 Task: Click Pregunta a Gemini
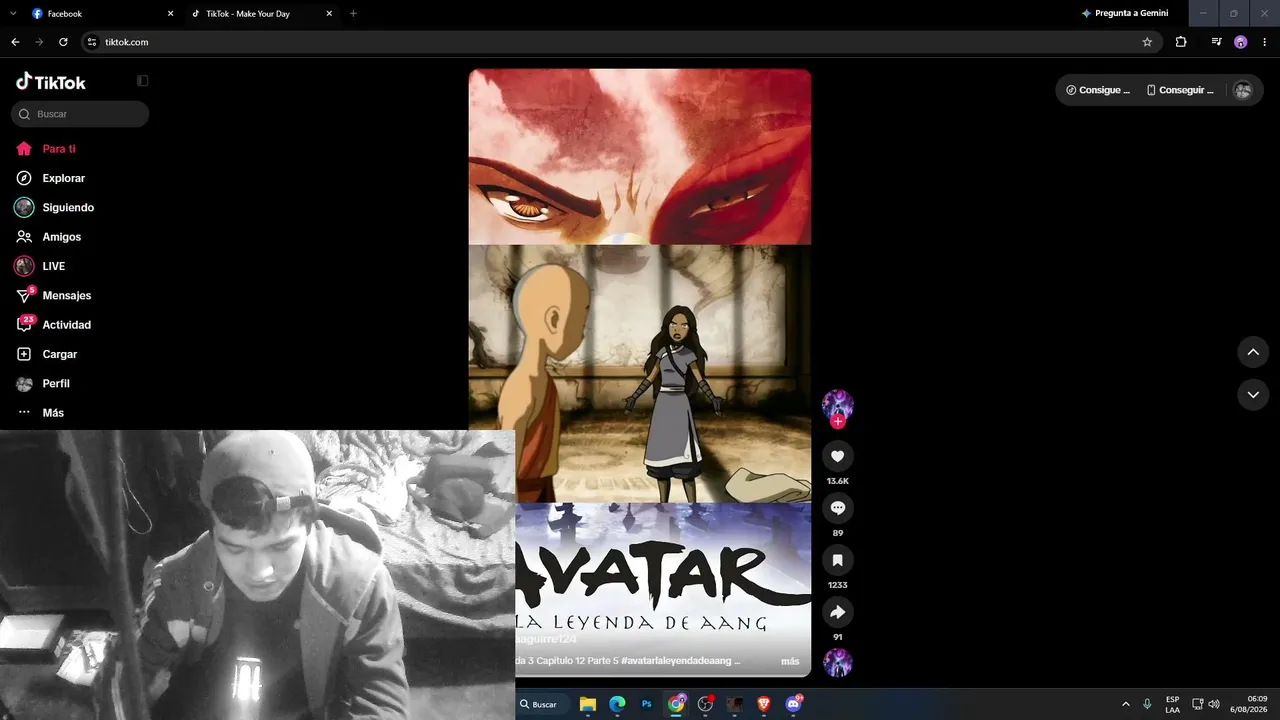point(1125,14)
